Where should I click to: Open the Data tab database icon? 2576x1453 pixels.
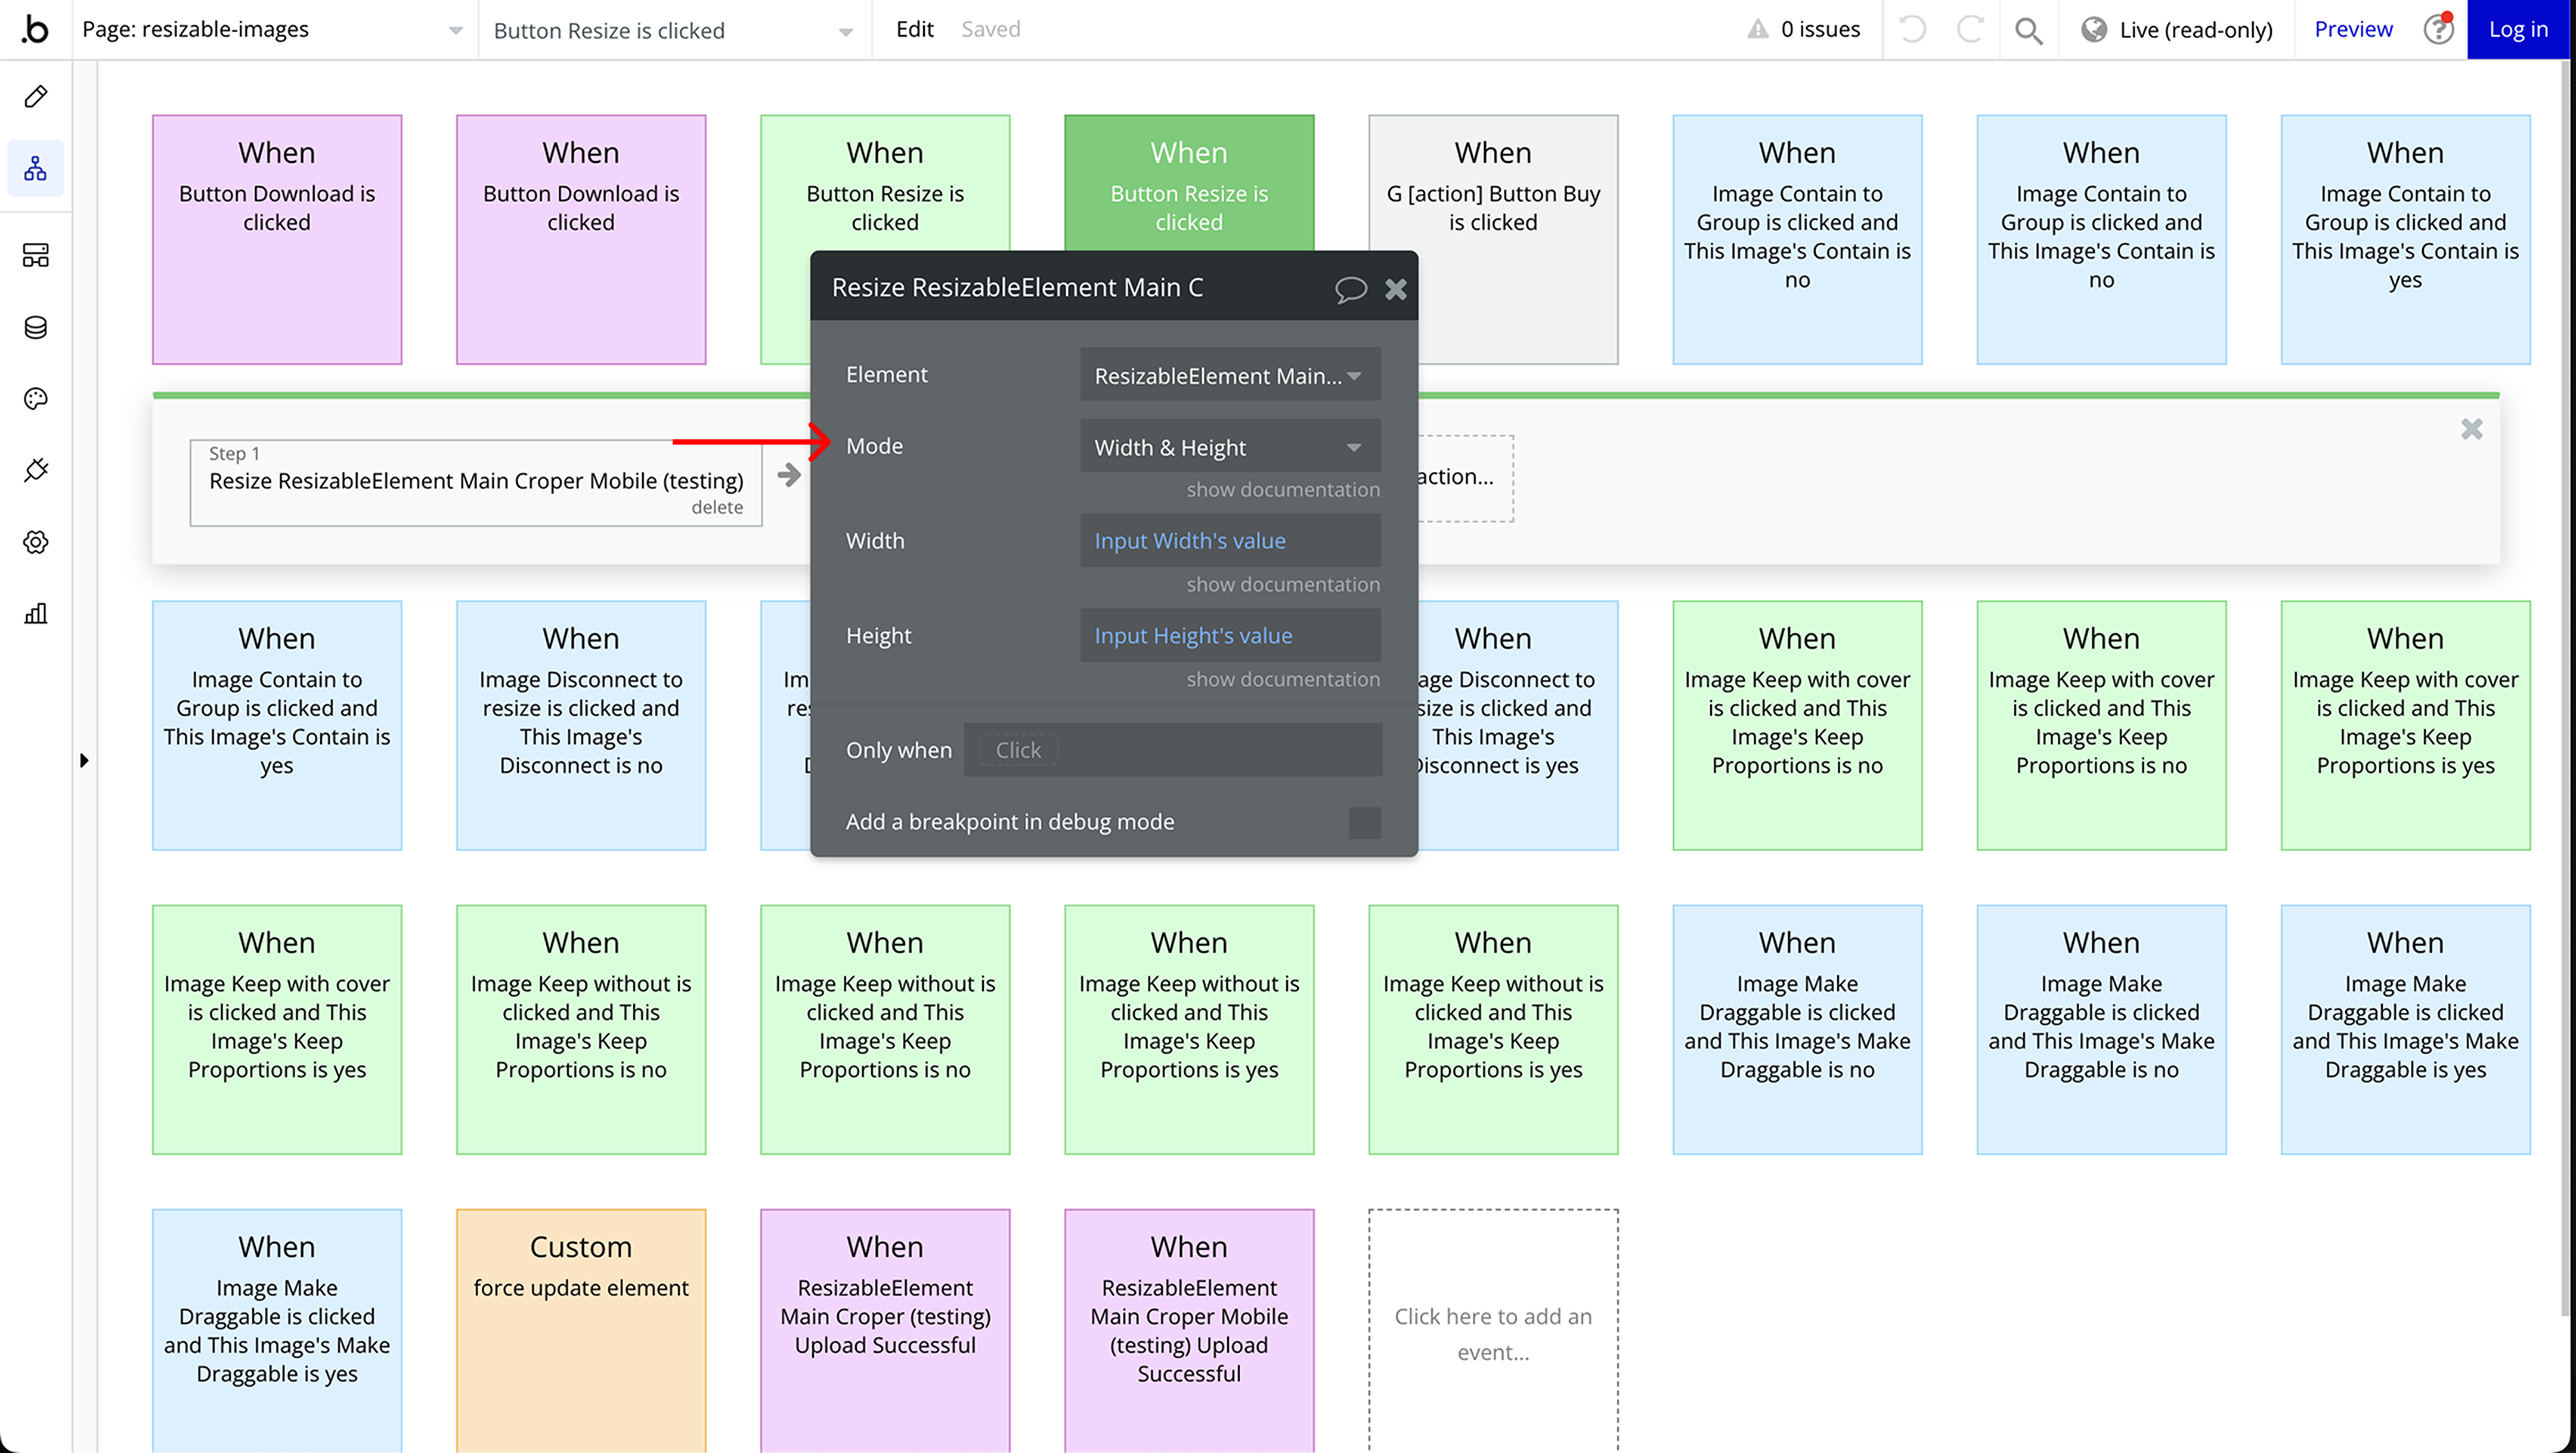(36, 327)
